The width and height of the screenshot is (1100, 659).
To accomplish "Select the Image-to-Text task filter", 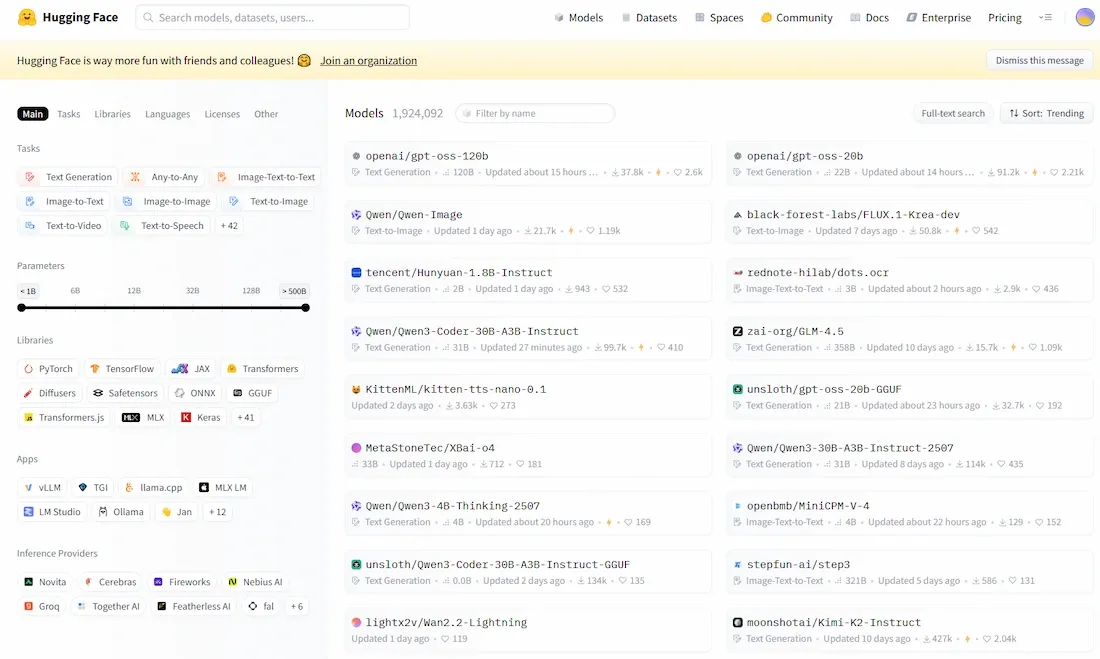I will tap(64, 201).
